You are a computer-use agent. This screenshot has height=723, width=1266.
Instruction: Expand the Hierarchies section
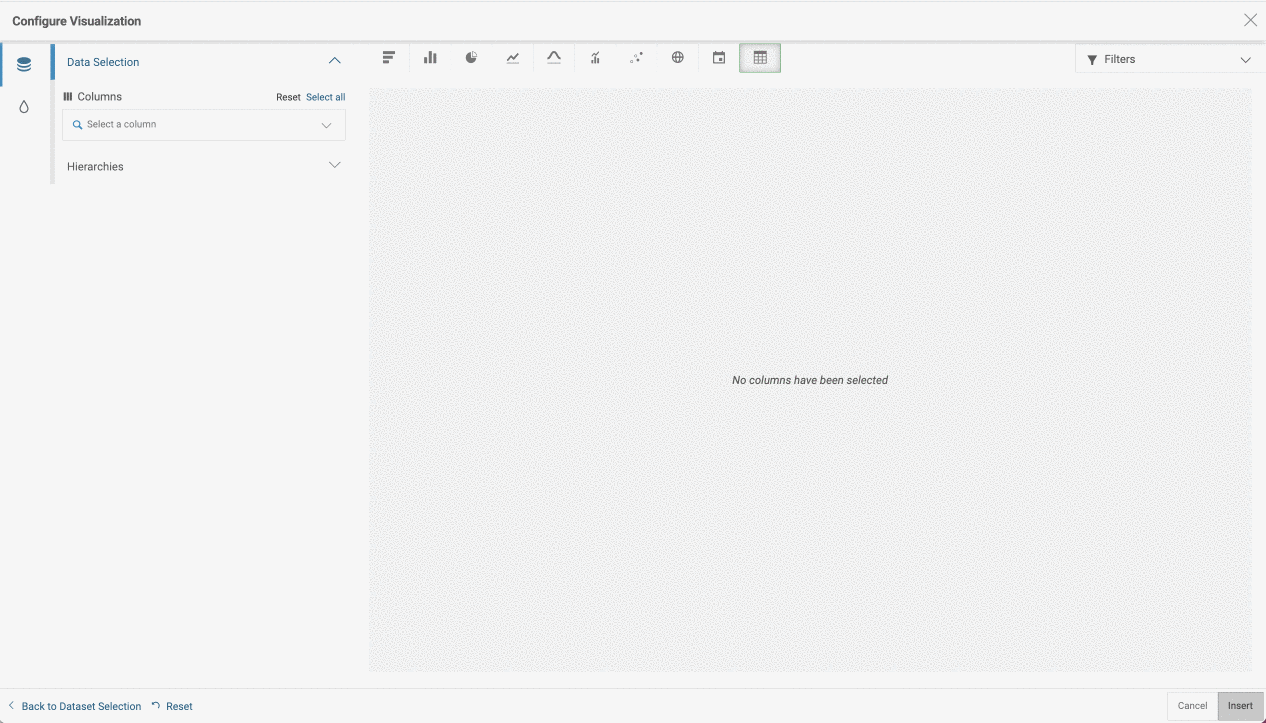point(335,165)
